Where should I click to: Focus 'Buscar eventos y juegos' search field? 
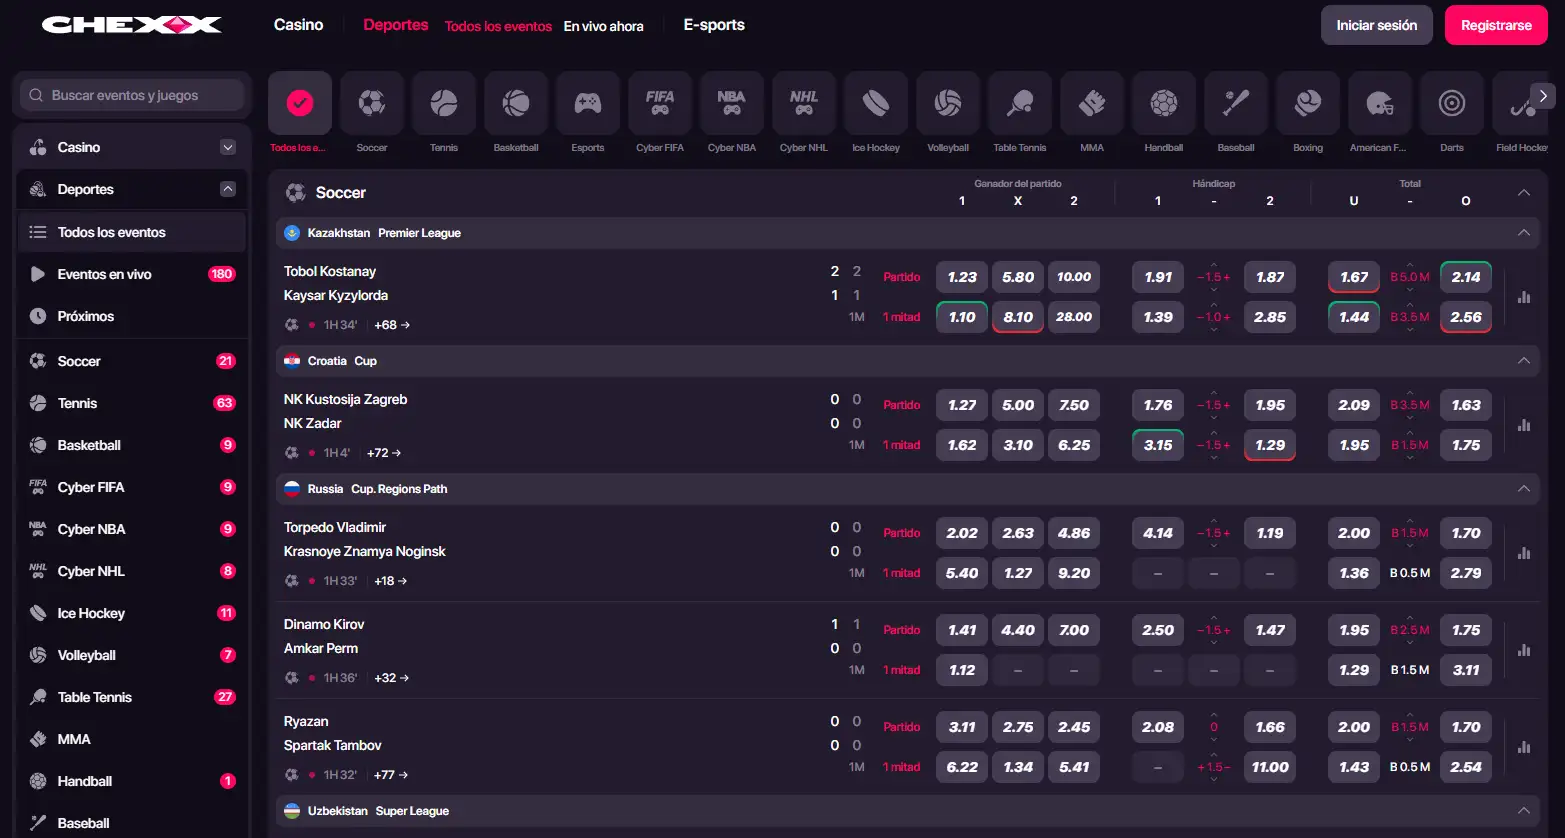(132, 95)
